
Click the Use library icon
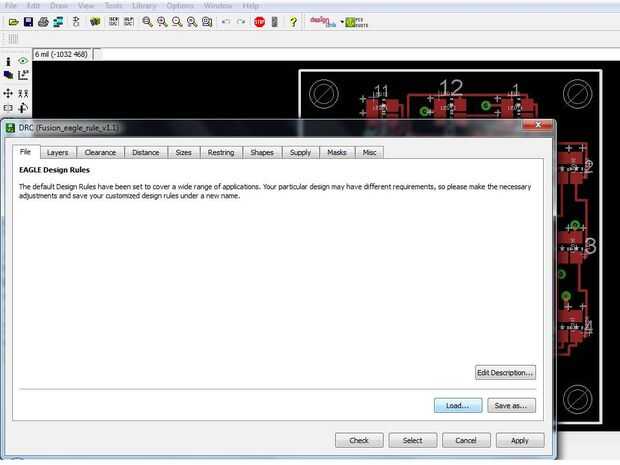tap(95, 22)
